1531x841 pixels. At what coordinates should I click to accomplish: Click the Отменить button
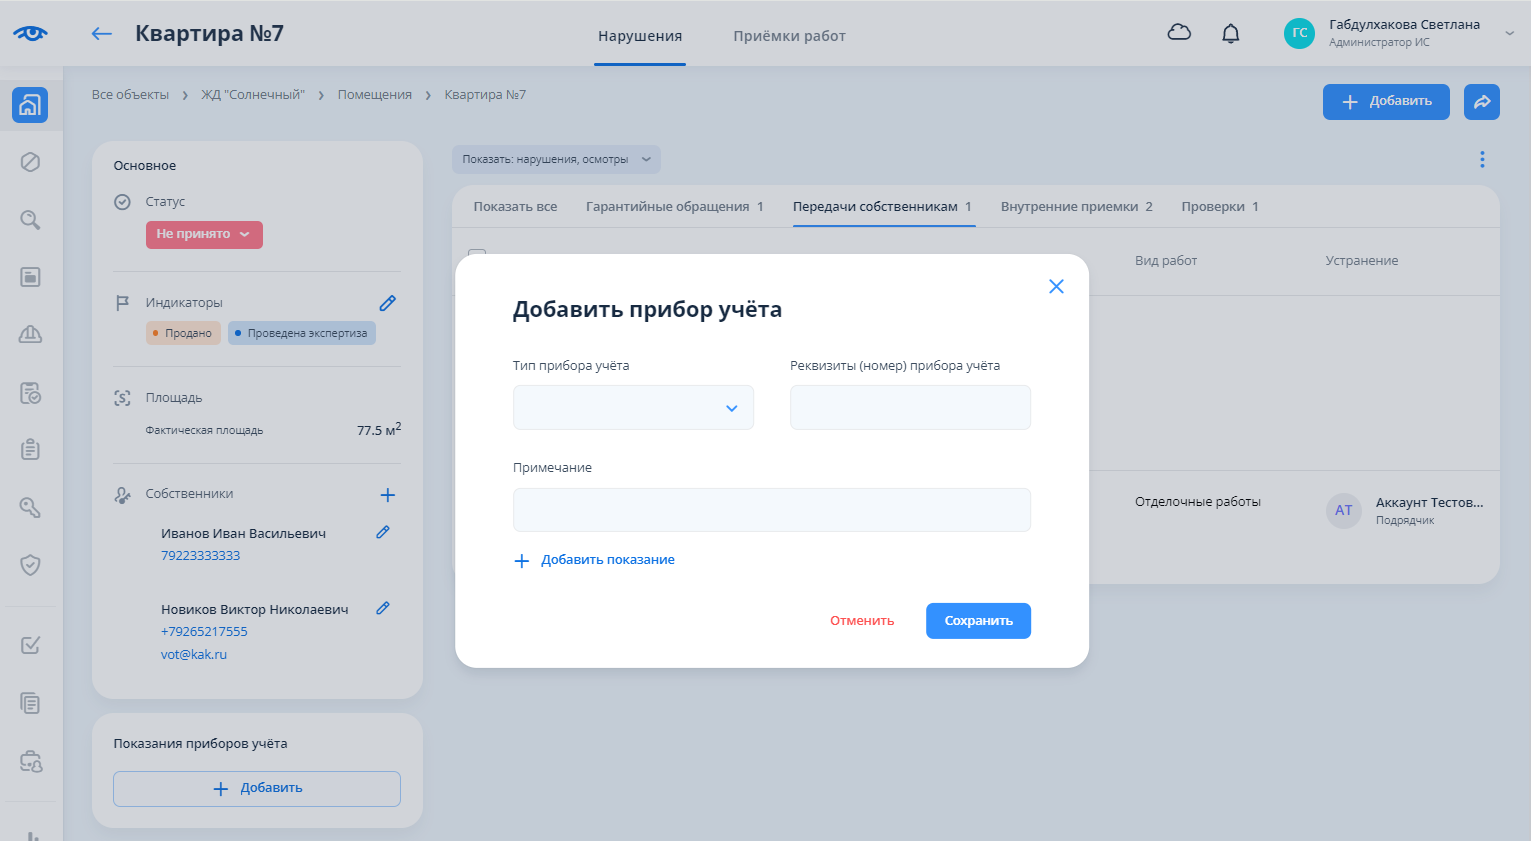[x=862, y=621]
